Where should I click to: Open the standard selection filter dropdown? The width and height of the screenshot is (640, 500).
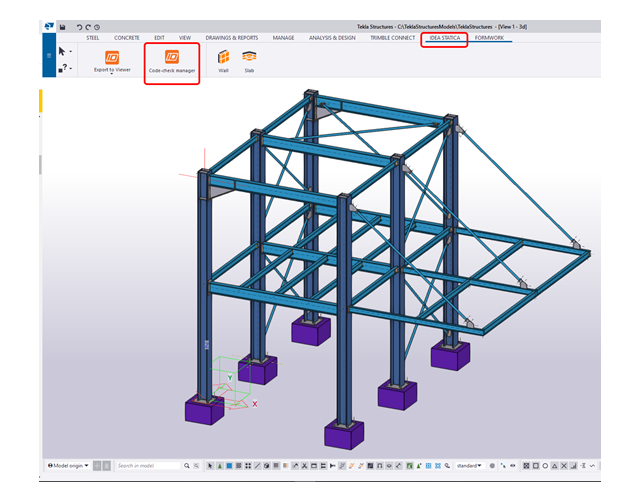pos(469,466)
